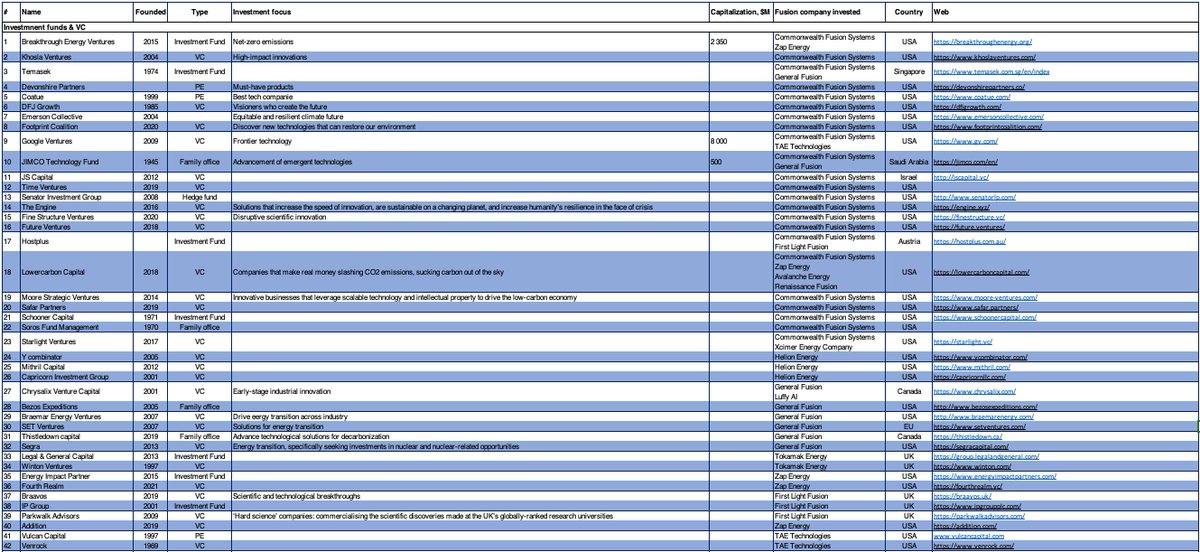Open the gv.com link for Google Ventures
Screen dimensions: 1200x552
point(963,142)
